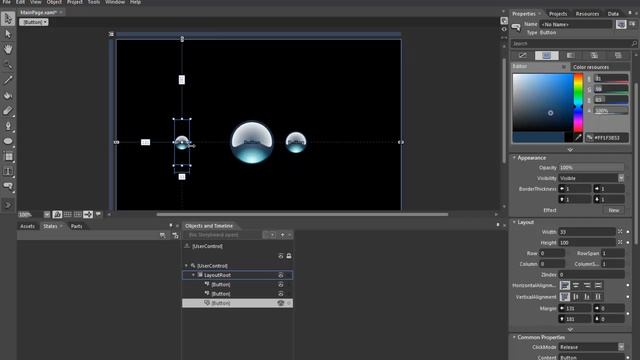Toggle visibility of highlighted [Button] row
The width and height of the screenshot is (640, 360).
click(280, 303)
